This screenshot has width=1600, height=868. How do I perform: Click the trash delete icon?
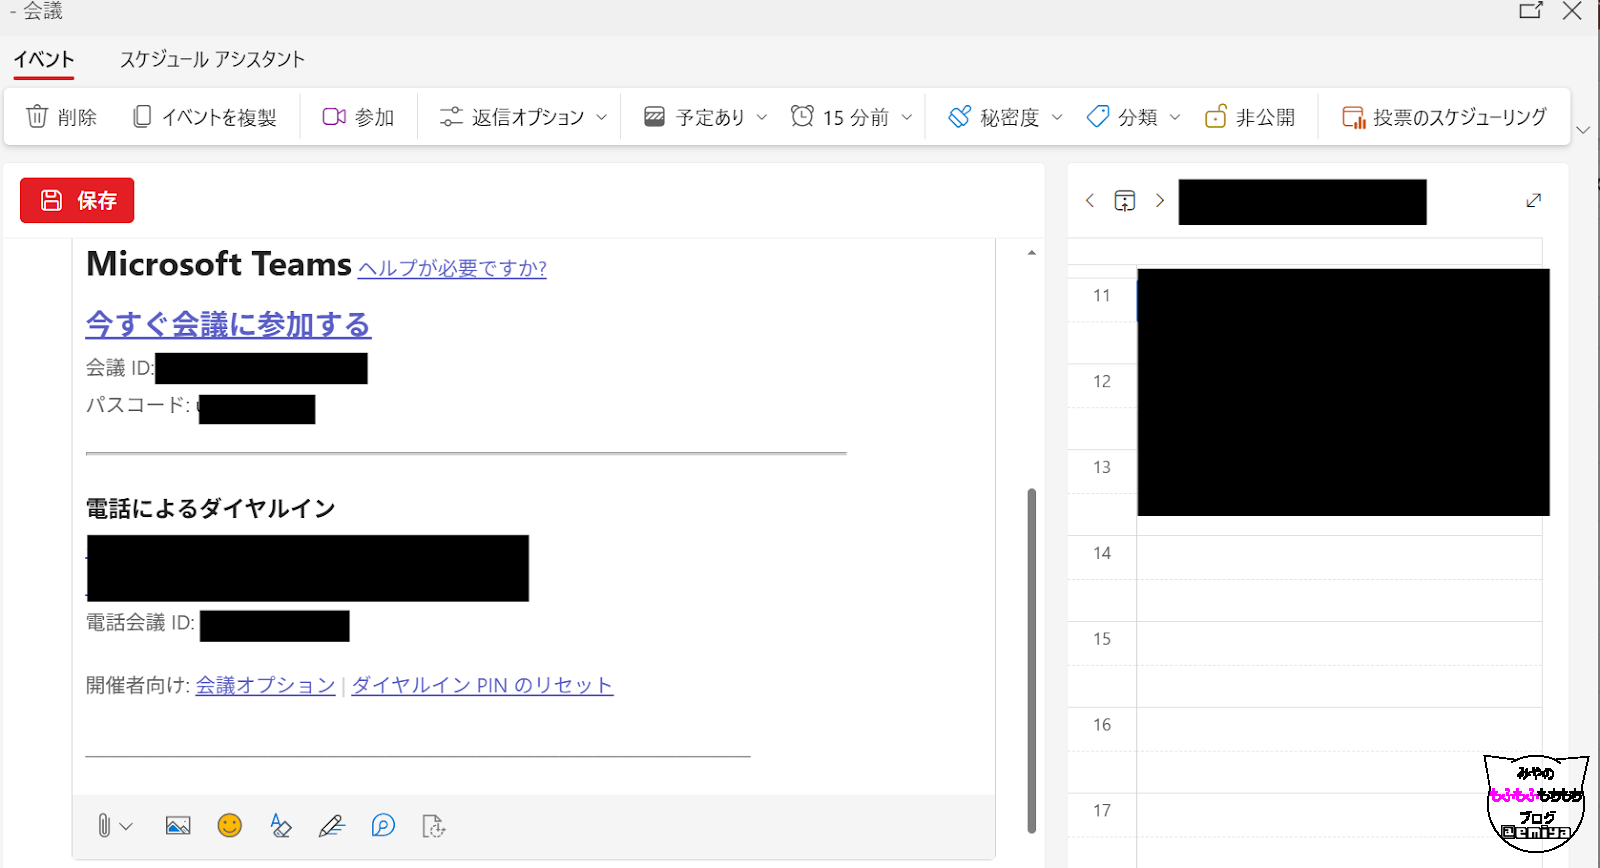coord(37,117)
